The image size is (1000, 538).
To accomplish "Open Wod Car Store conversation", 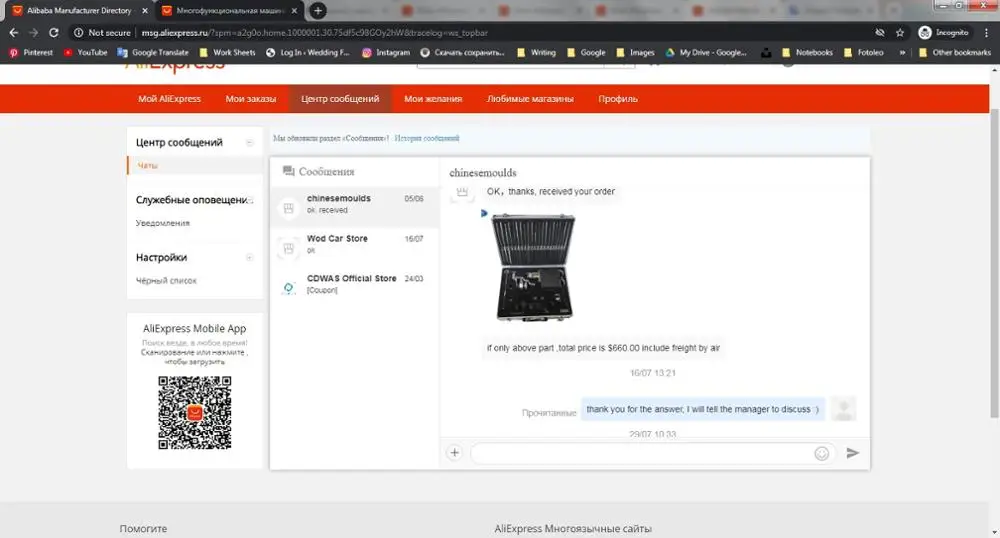I will pyautogui.click(x=355, y=247).
